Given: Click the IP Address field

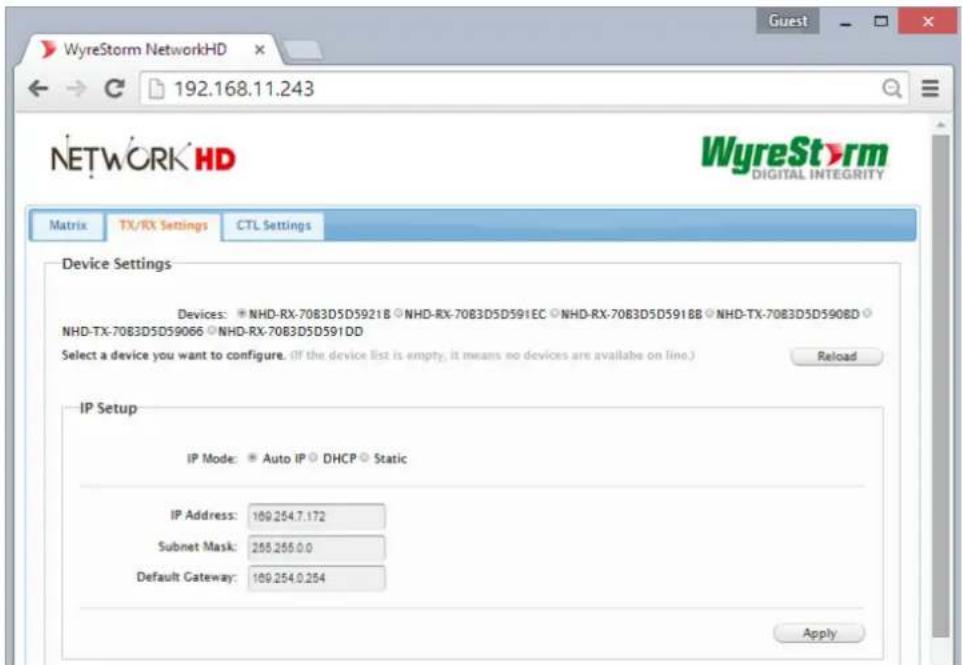Looking at the screenshot, I should click(317, 516).
